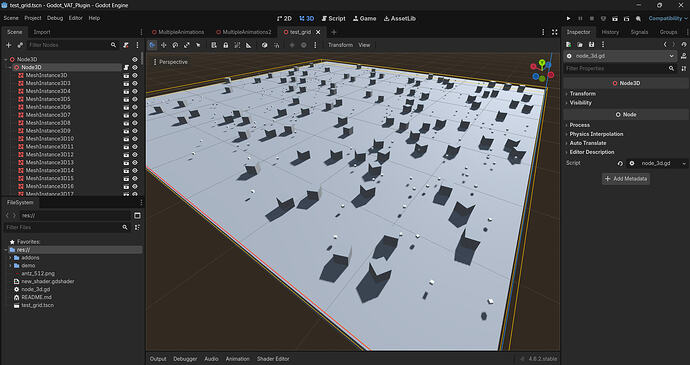Add a new child node with the plus icon
Image resolution: width=690 pixels, height=365 pixels.
pyautogui.click(x=8, y=45)
